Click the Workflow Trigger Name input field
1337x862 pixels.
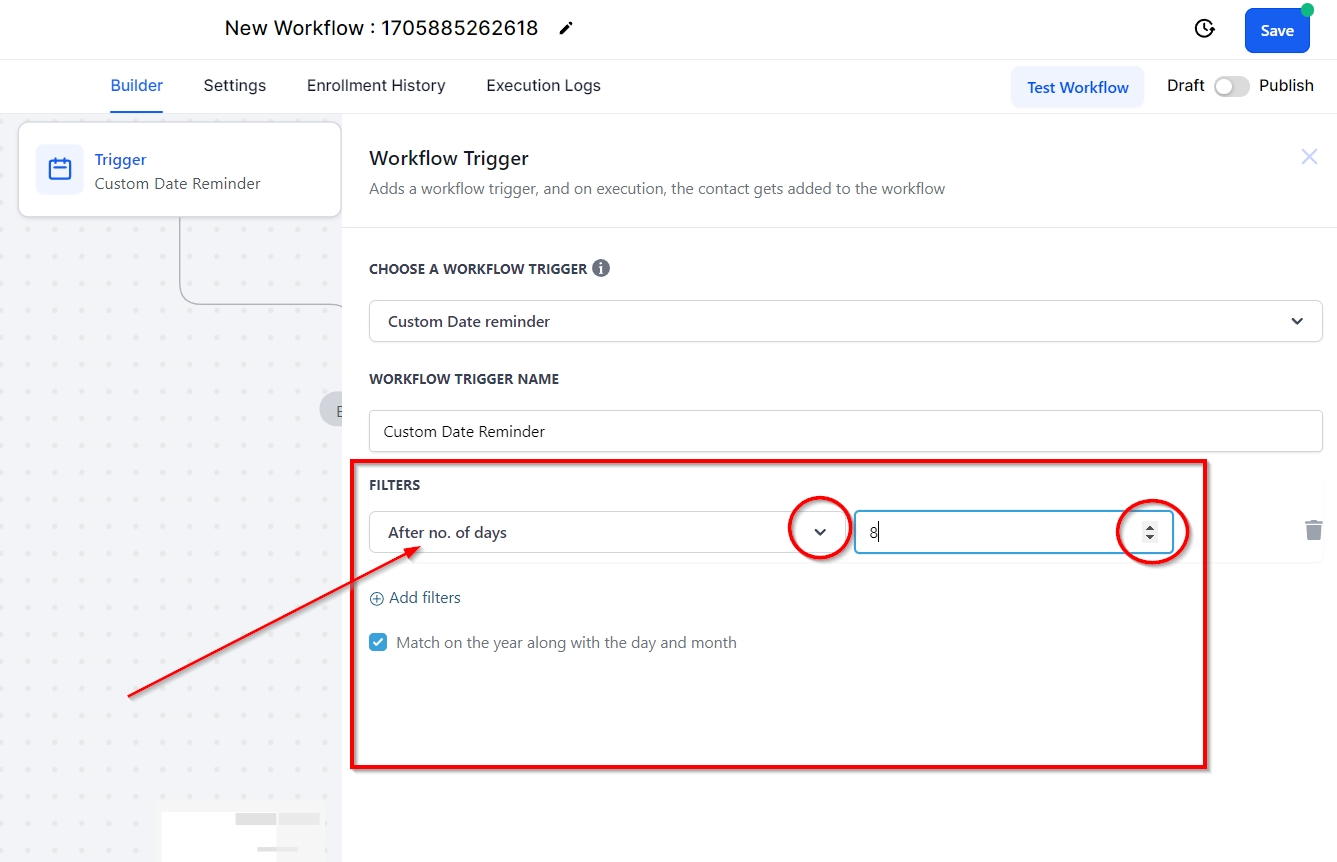point(845,431)
